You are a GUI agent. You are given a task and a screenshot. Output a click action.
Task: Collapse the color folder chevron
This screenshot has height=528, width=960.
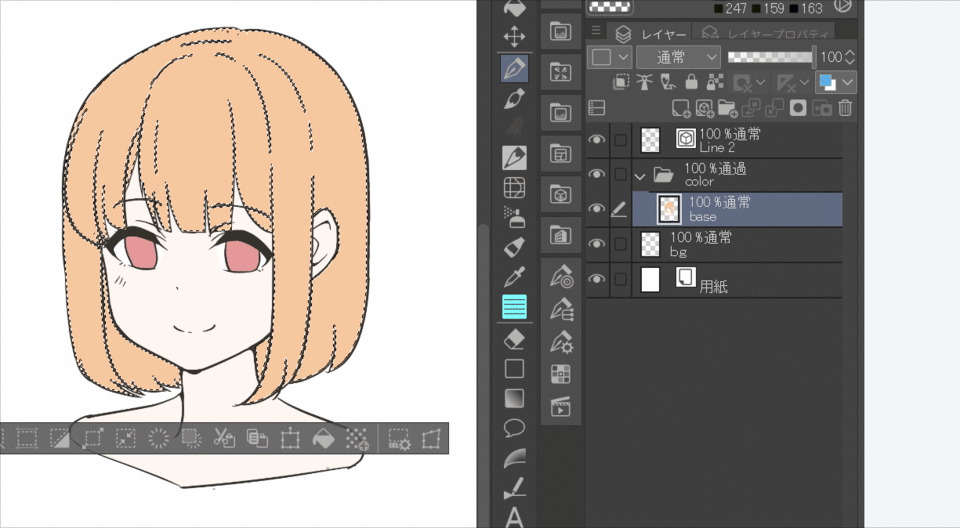[640, 177]
